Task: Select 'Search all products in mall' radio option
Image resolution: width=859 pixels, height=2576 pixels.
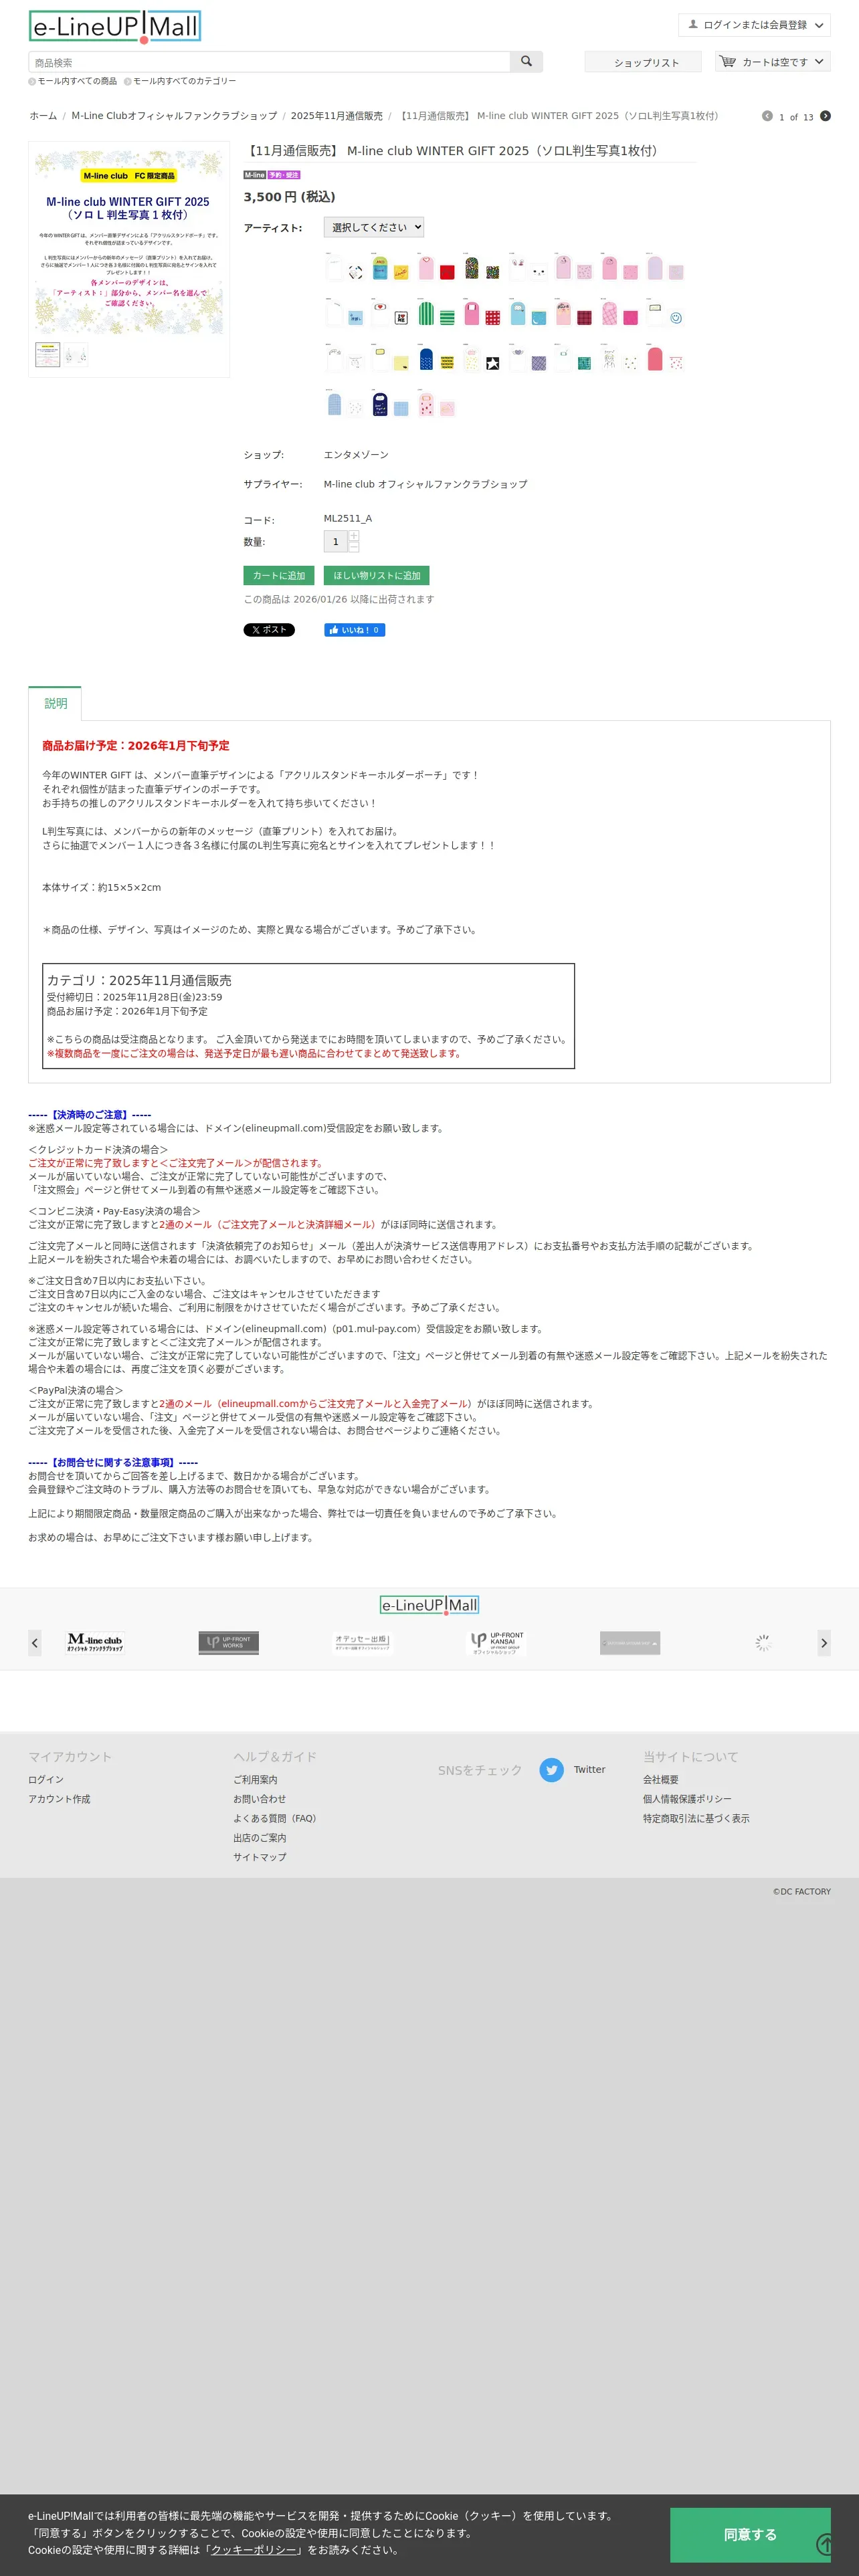Action: pos(73,81)
